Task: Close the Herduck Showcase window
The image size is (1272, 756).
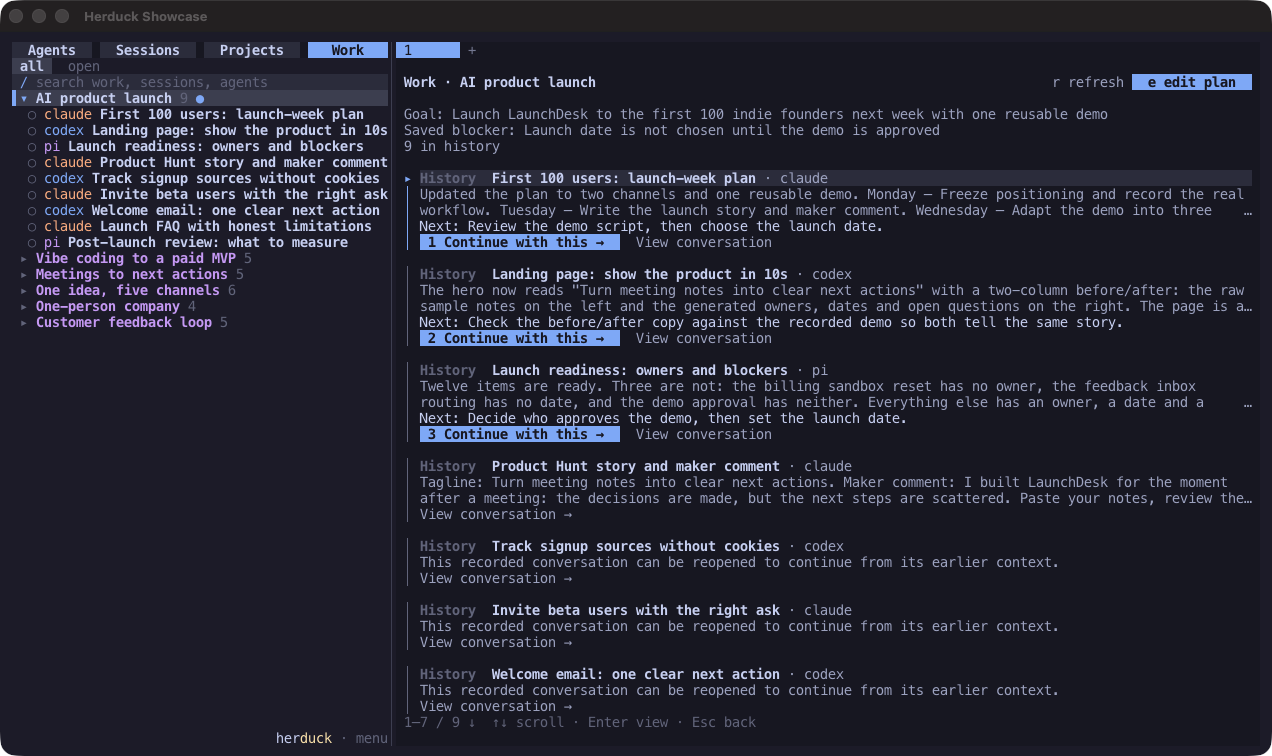Action: pyautogui.click(x=16, y=16)
